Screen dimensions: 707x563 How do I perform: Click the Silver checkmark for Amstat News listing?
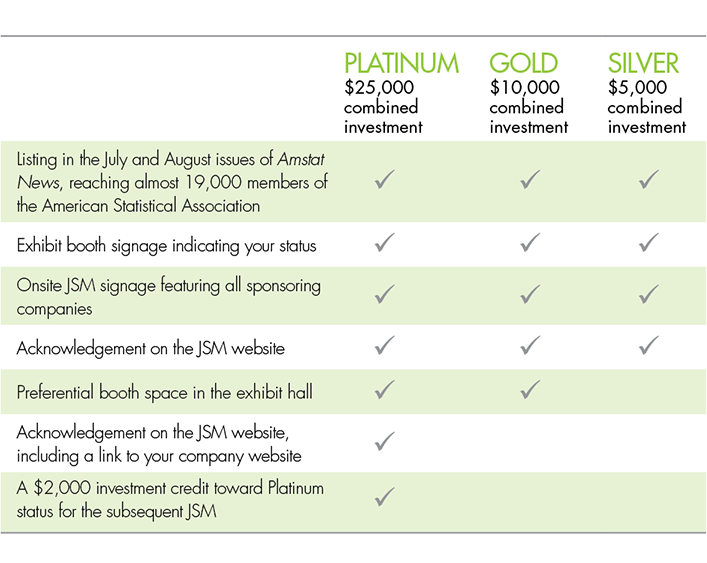pos(649,180)
